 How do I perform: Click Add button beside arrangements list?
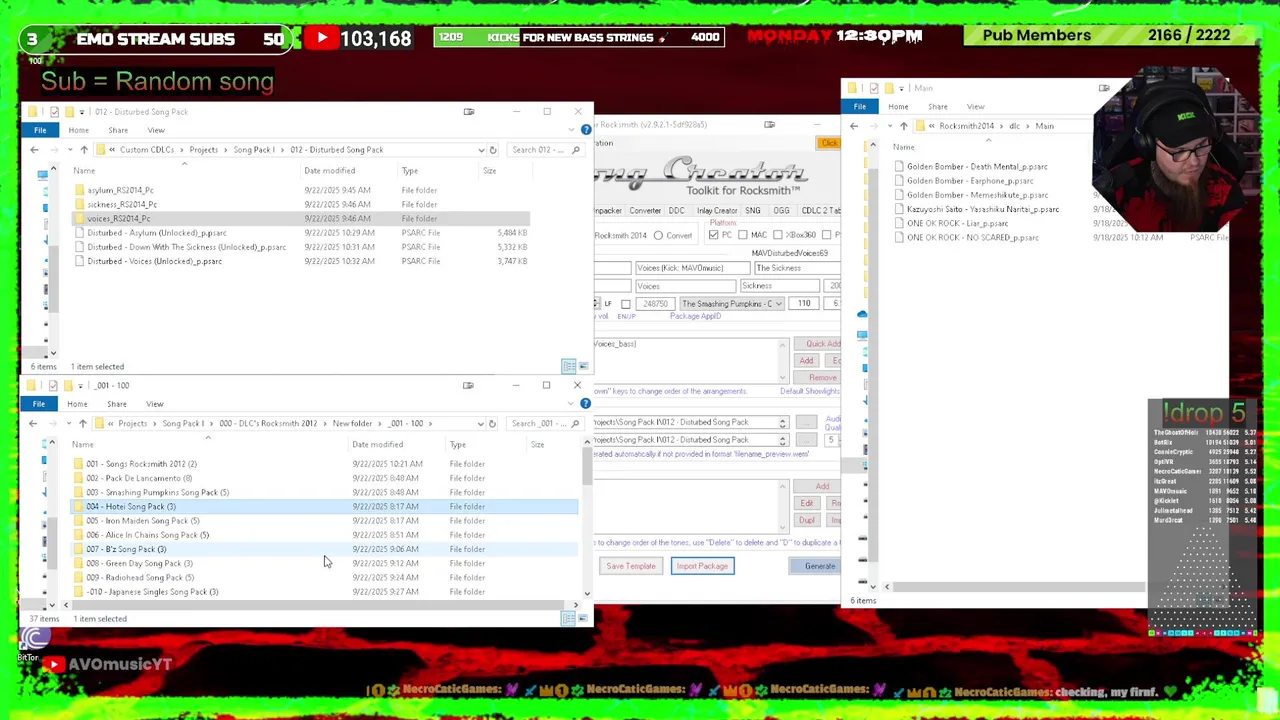coord(807,361)
